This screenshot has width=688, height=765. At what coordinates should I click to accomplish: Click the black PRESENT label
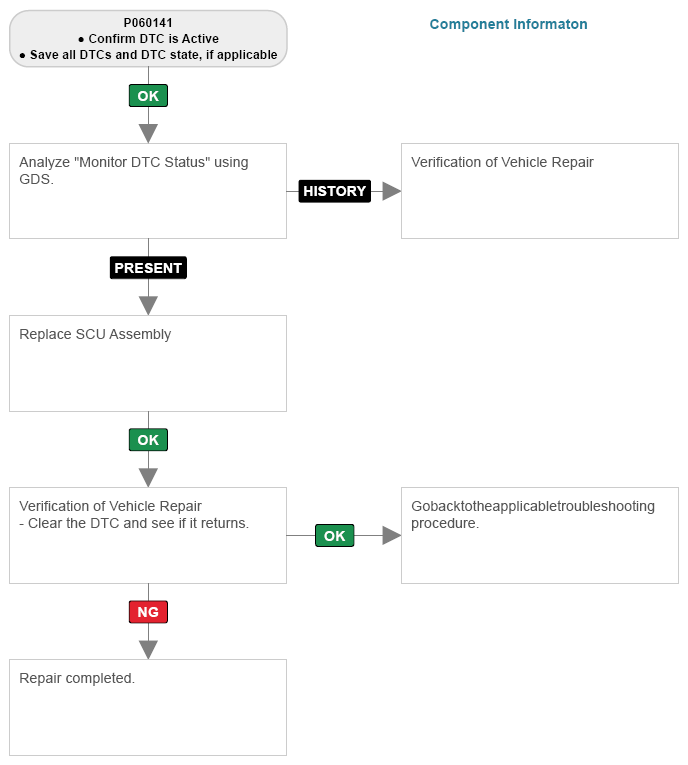pos(148,268)
